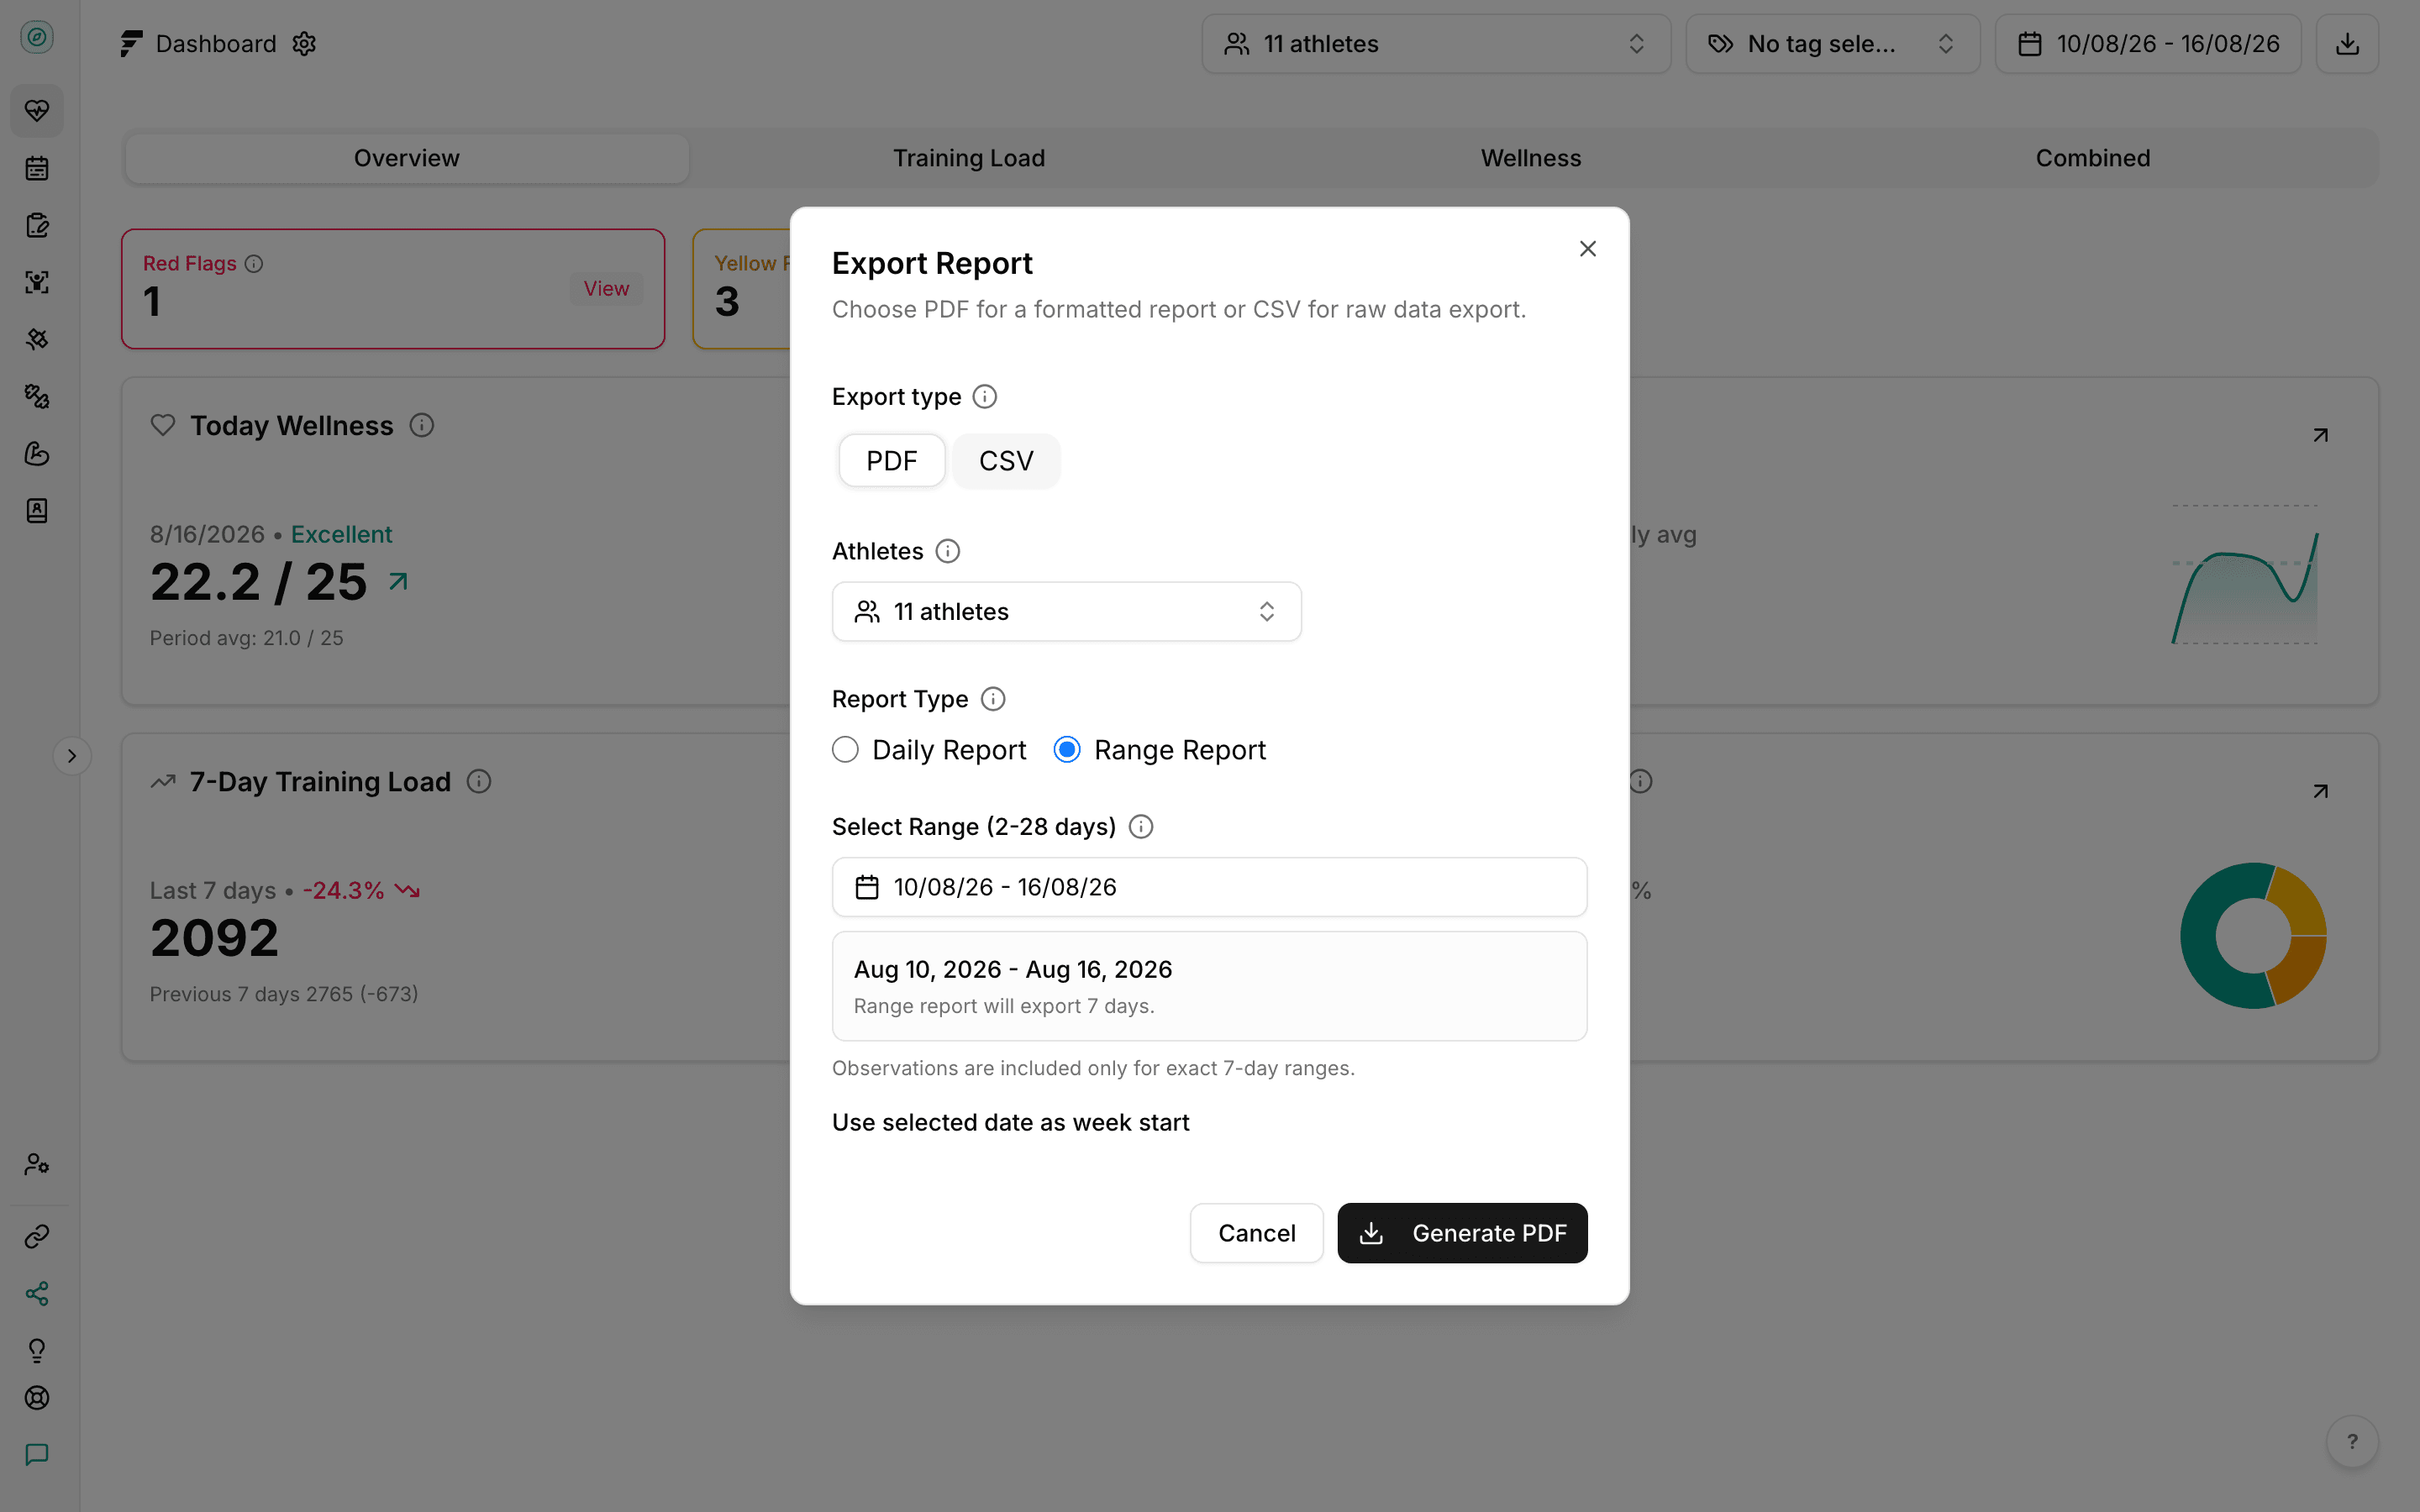
Task: Choose CSV export type
Action: click(1006, 461)
